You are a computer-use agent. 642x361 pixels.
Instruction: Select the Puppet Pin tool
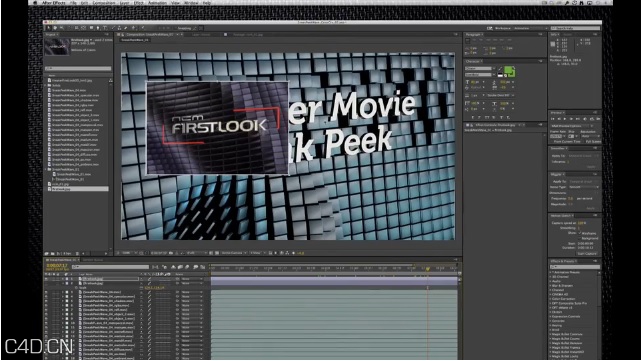pyautogui.click(x=142, y=28)
